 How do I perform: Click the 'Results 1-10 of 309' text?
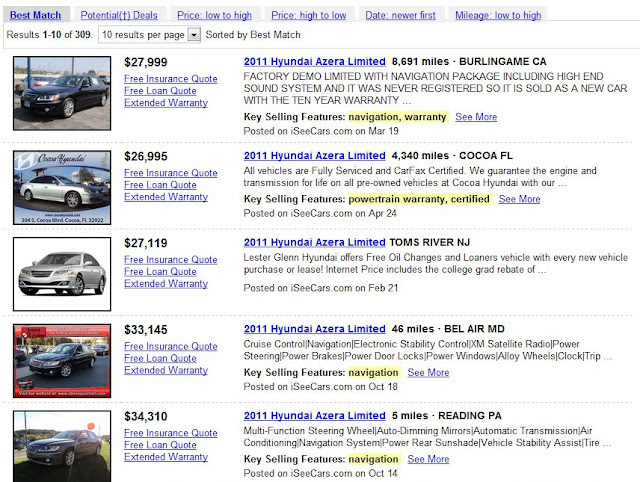(x=49, y=35)
